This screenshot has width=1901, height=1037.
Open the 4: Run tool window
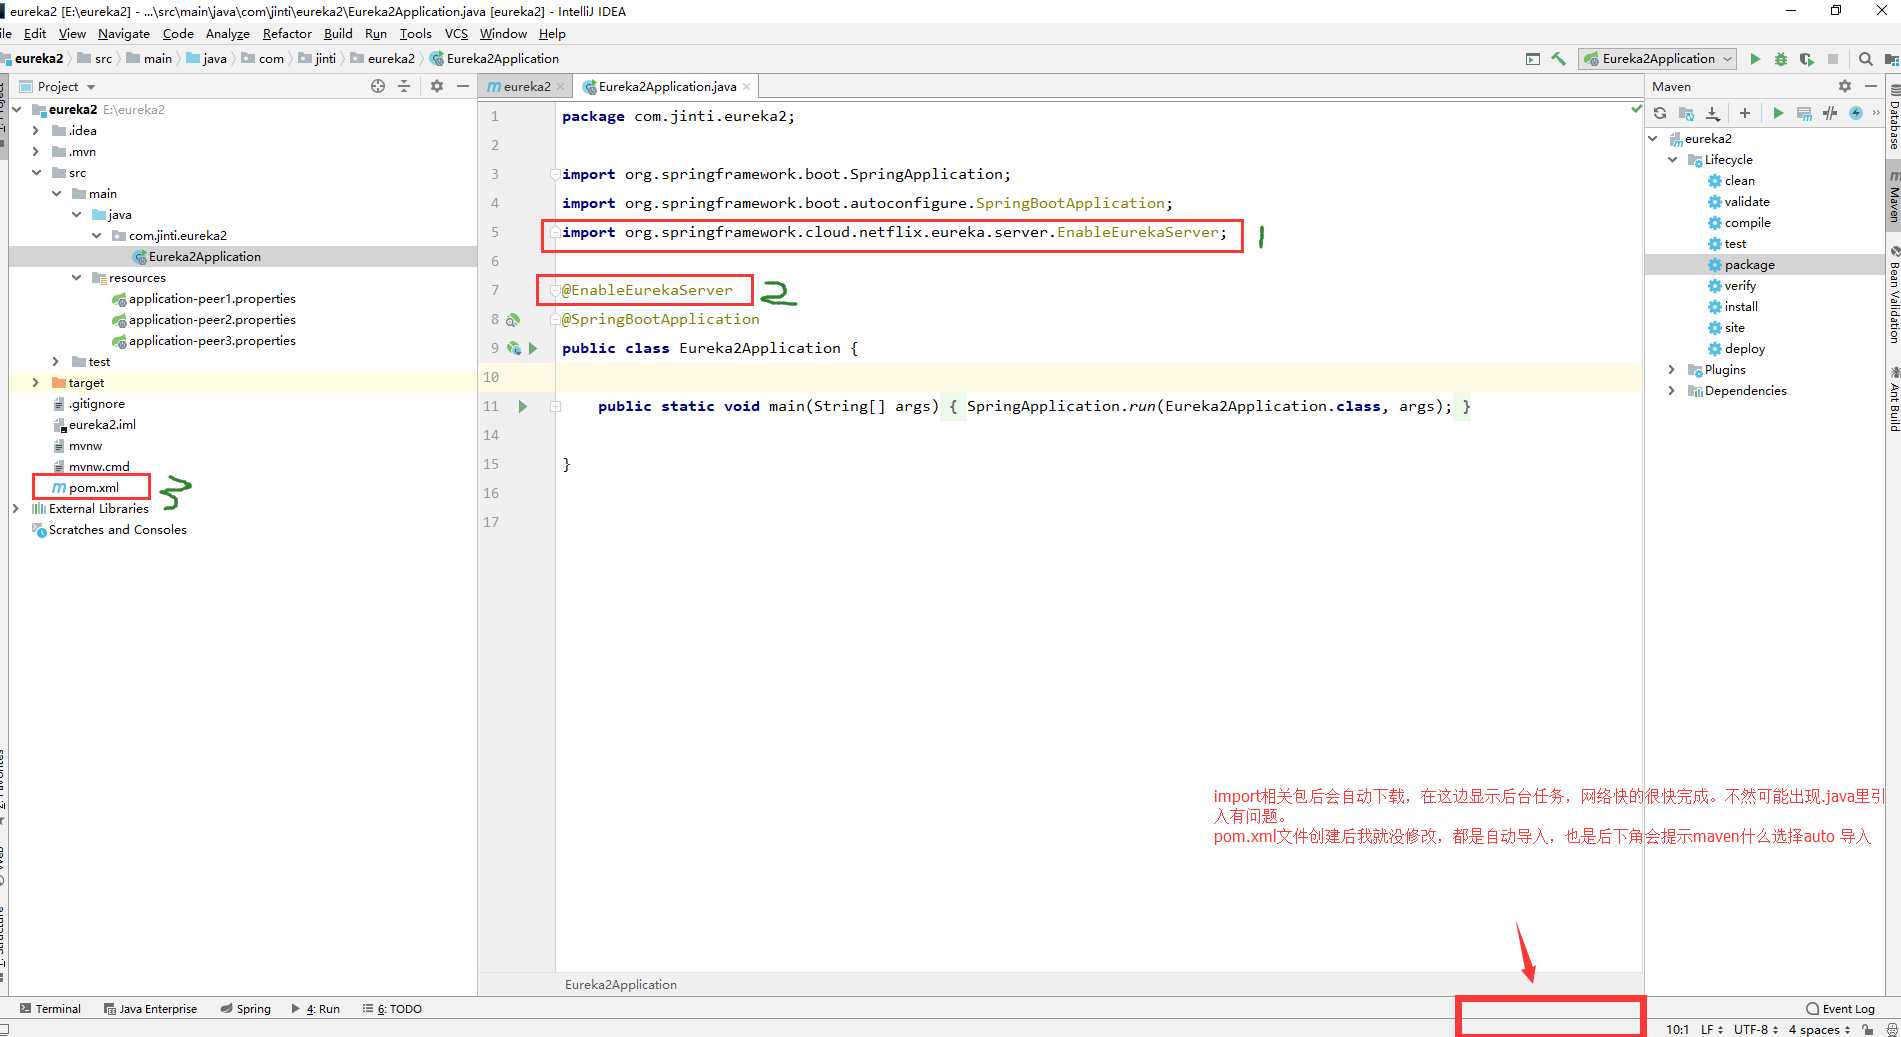coord(315,1008)
